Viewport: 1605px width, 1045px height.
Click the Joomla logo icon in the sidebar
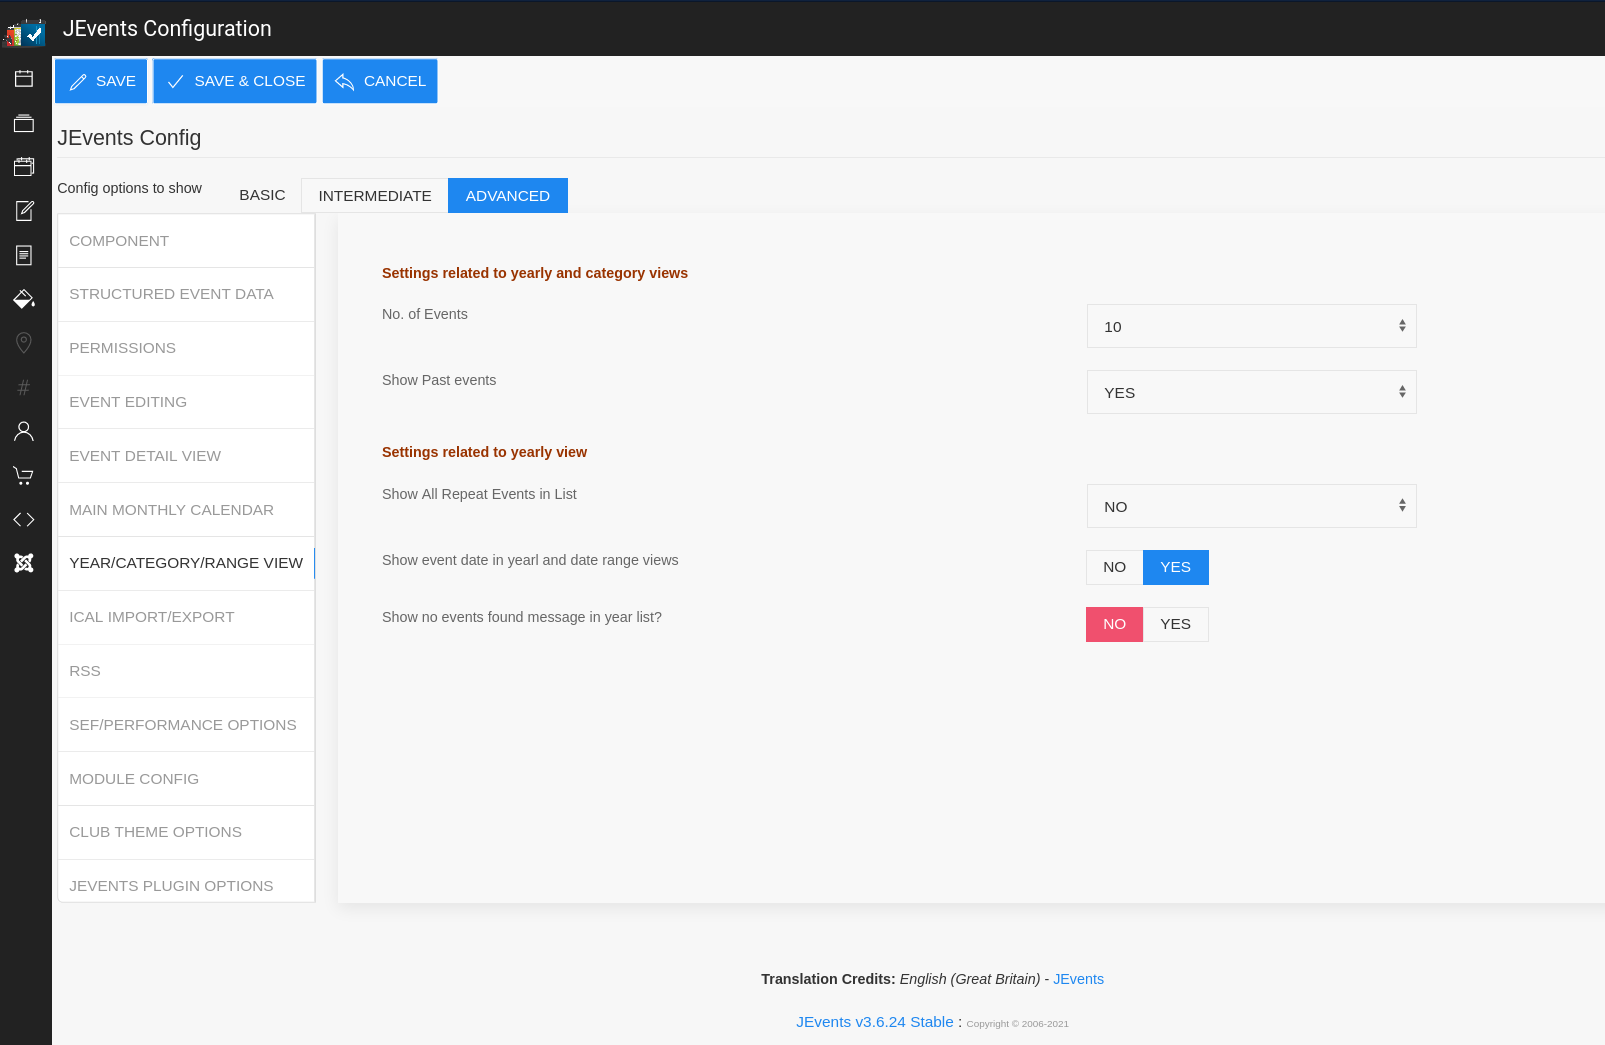click(24, 563)
